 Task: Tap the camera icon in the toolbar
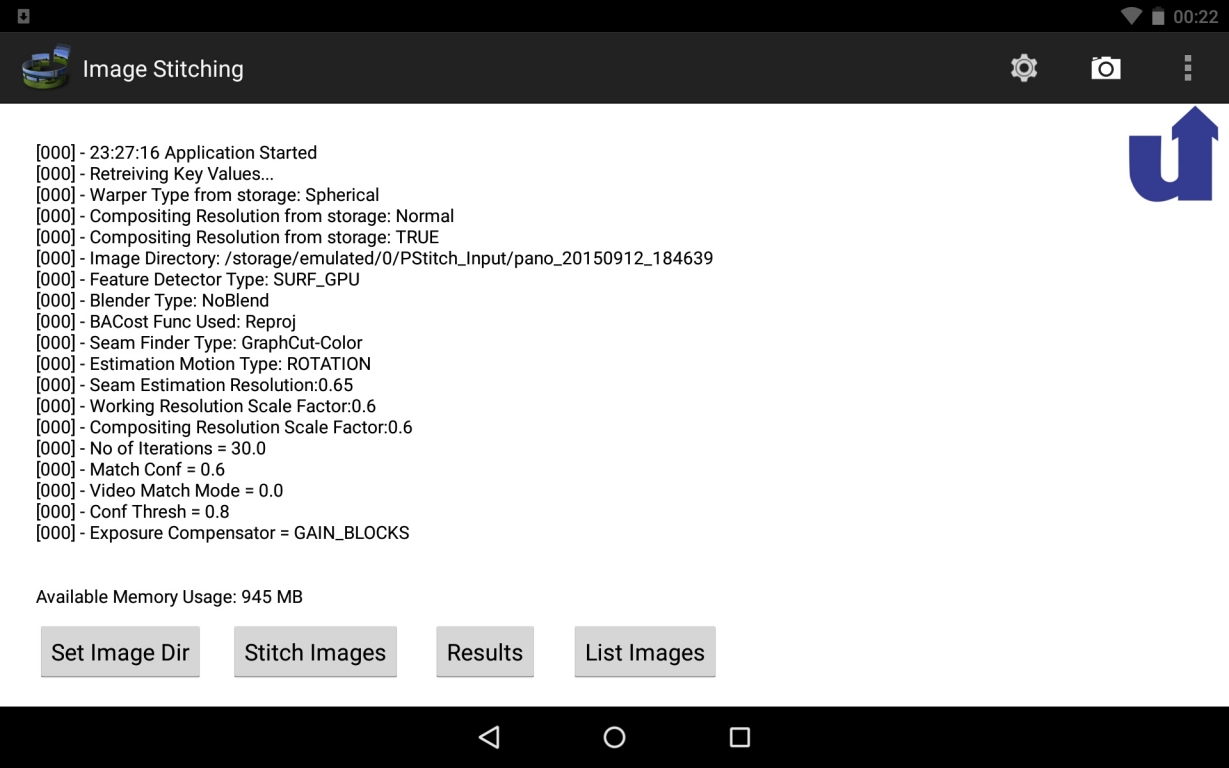(1105, 68)
